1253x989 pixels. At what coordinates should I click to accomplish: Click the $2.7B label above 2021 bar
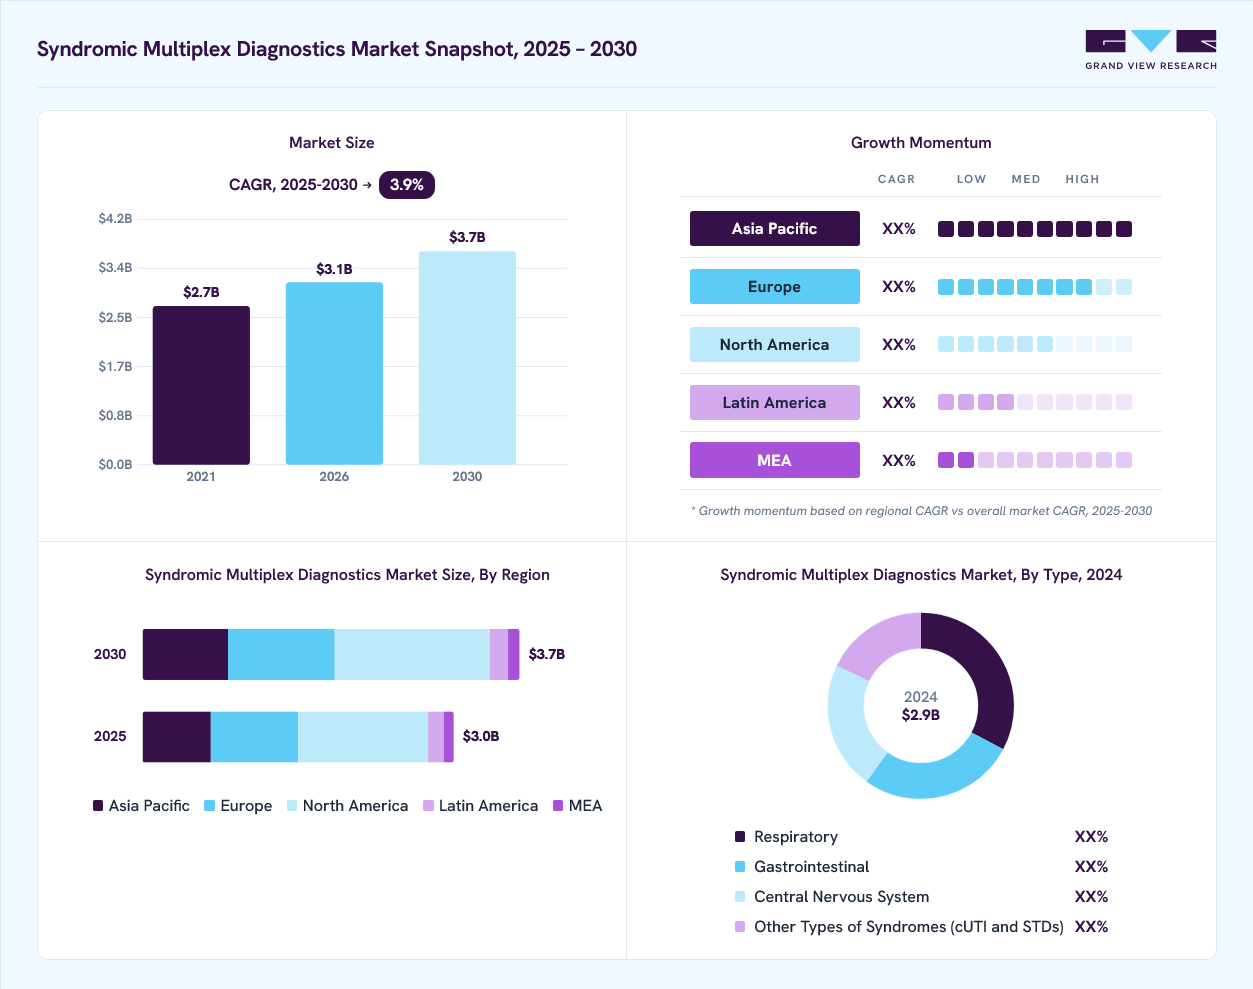201,292
